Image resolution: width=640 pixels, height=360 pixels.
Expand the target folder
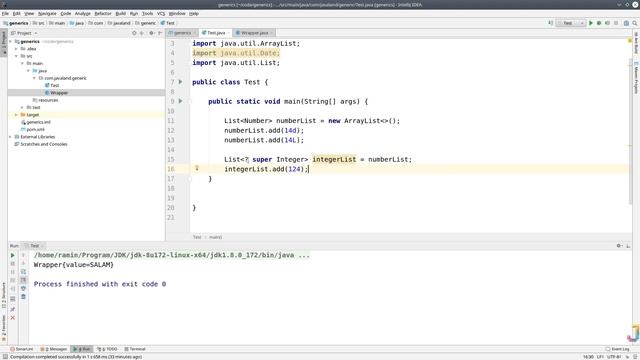pos(16,115)
